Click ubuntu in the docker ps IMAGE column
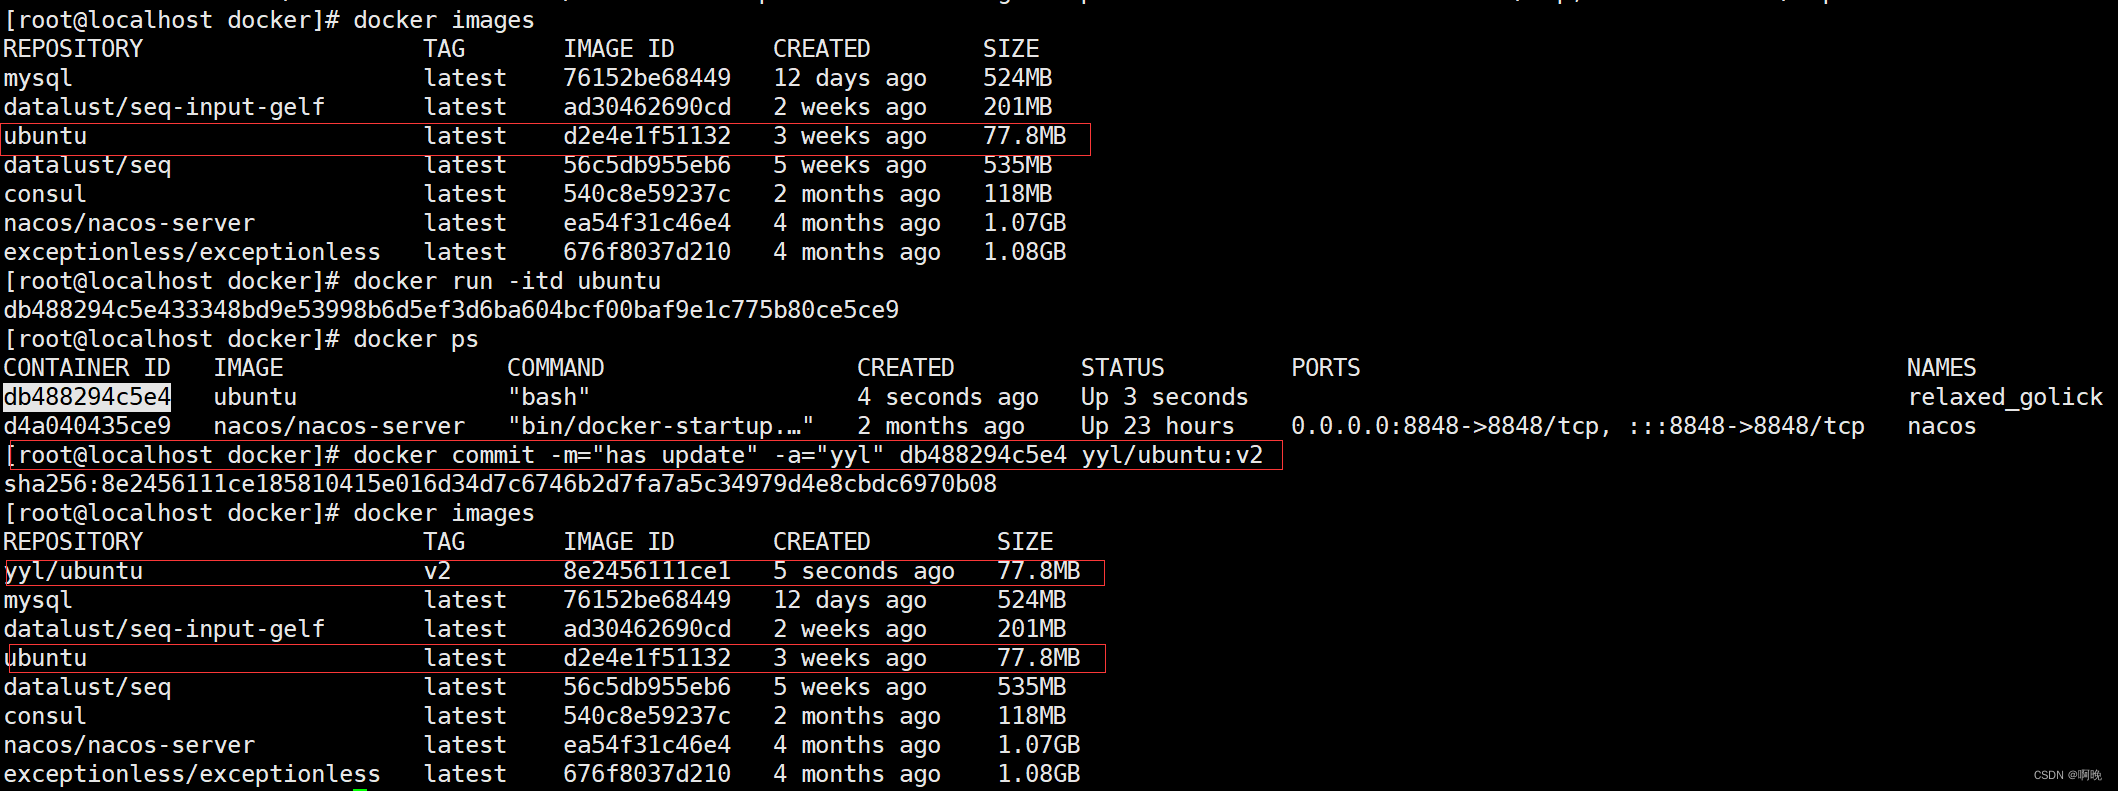The width and height of the screenshot is (2118, 791). pos(255,397)
